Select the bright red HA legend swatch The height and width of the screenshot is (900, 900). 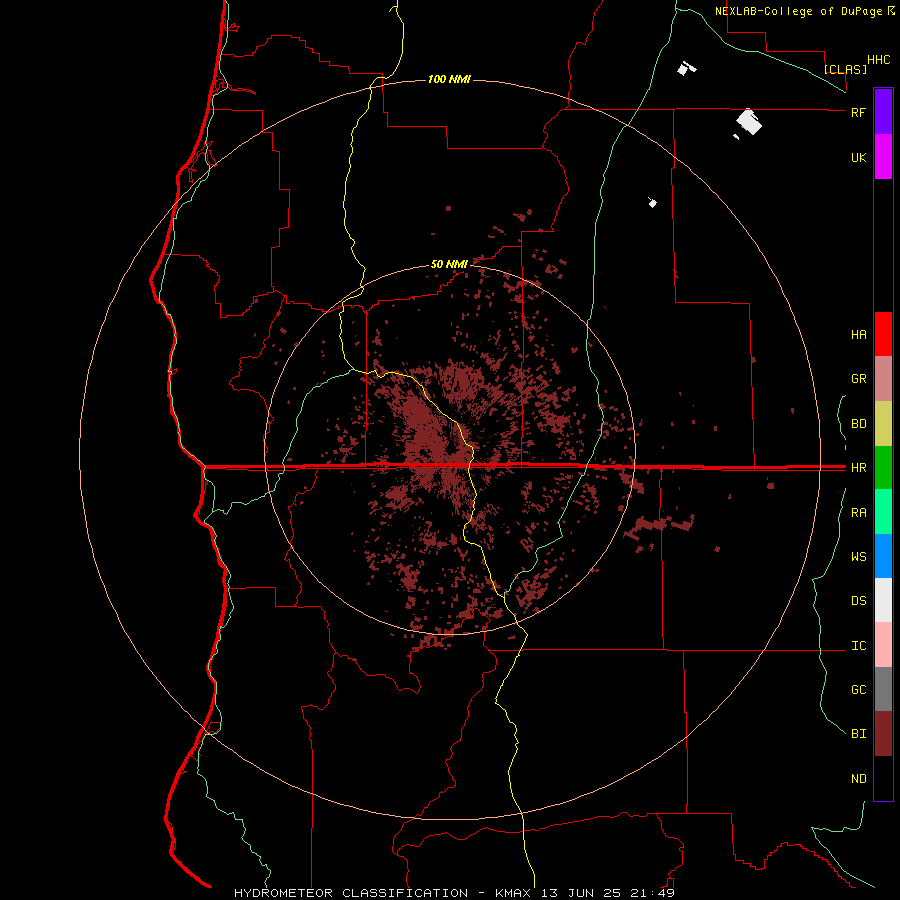(x=883, y=334)
